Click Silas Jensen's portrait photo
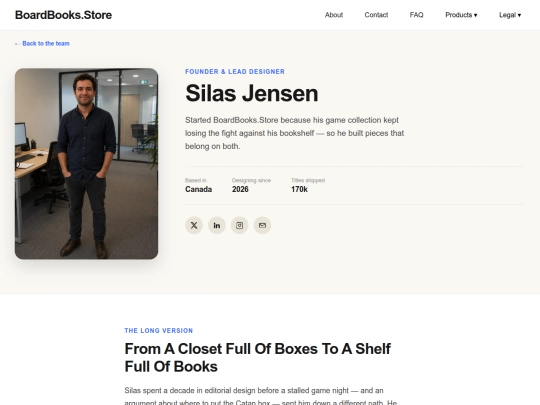Viewport: 540px width, 405px height. (86, 164)
